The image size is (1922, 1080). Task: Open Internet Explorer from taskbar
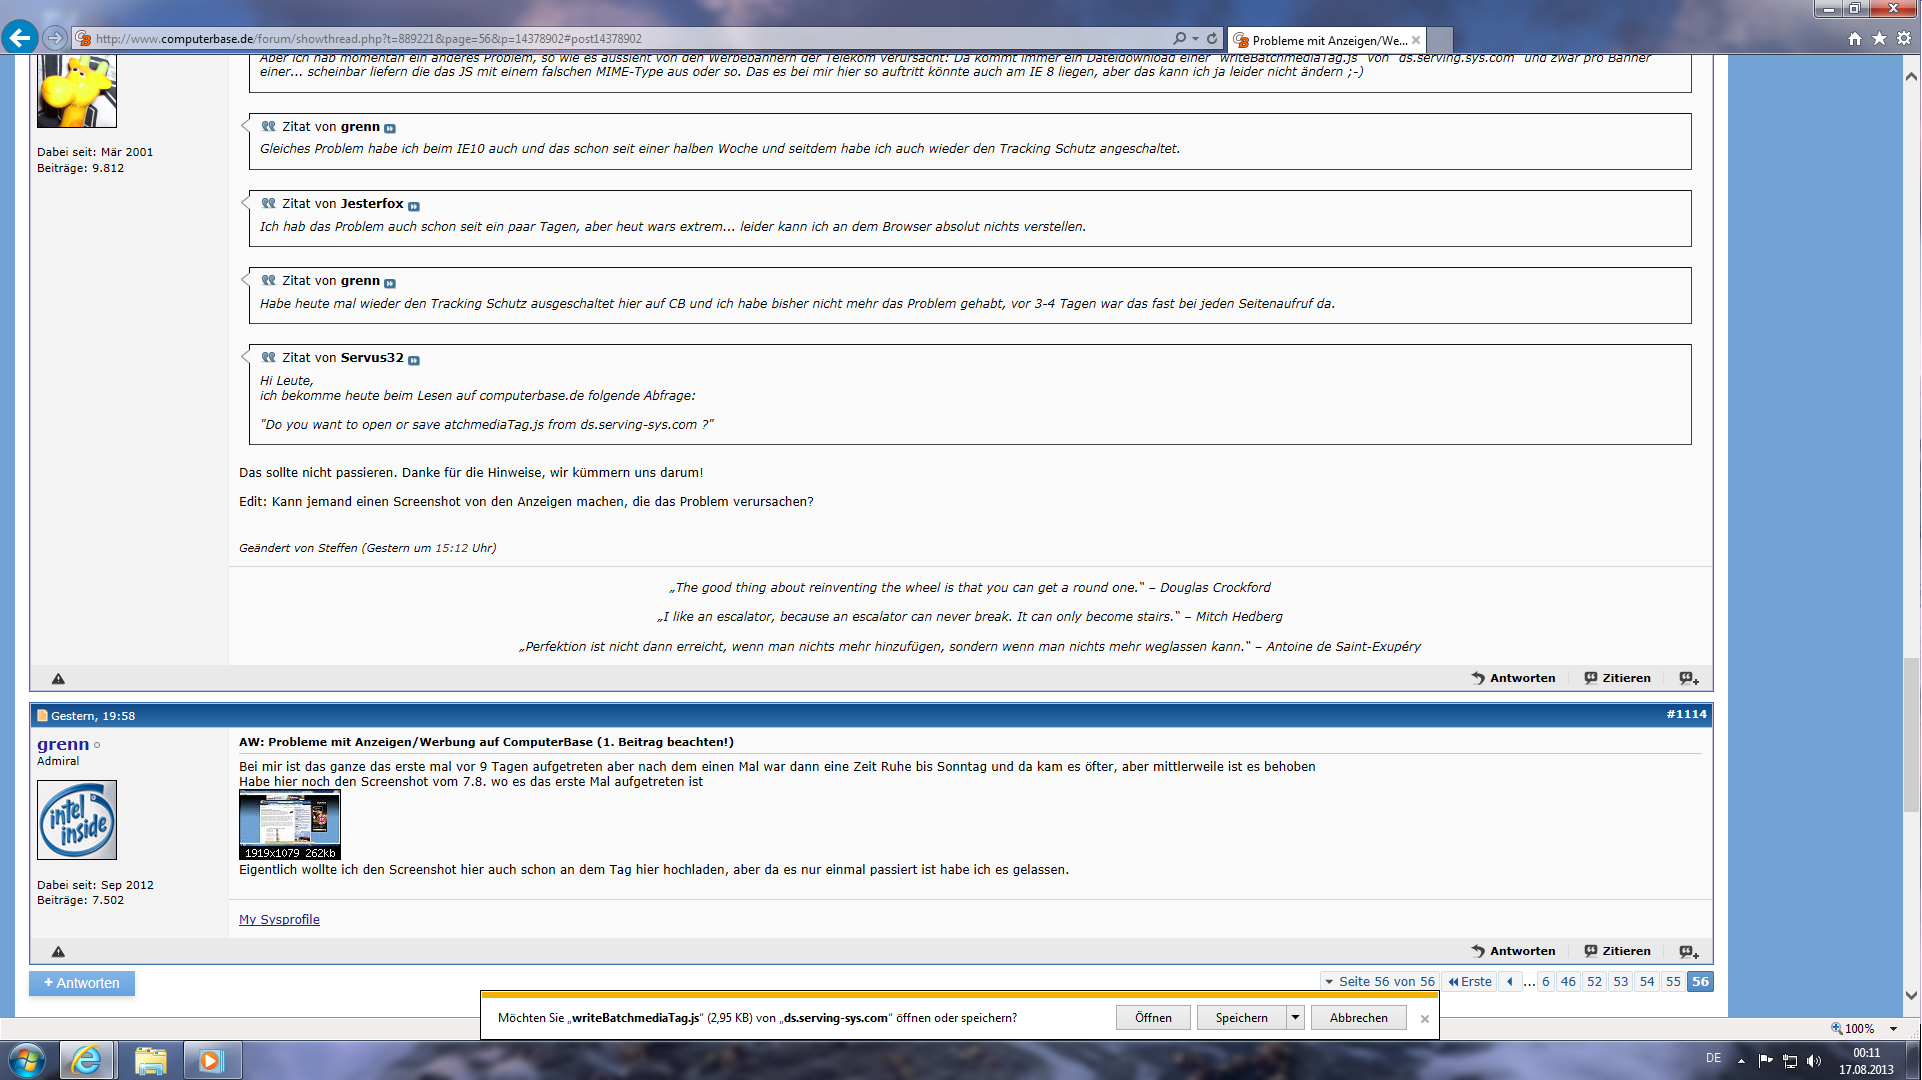(87, 1060)
